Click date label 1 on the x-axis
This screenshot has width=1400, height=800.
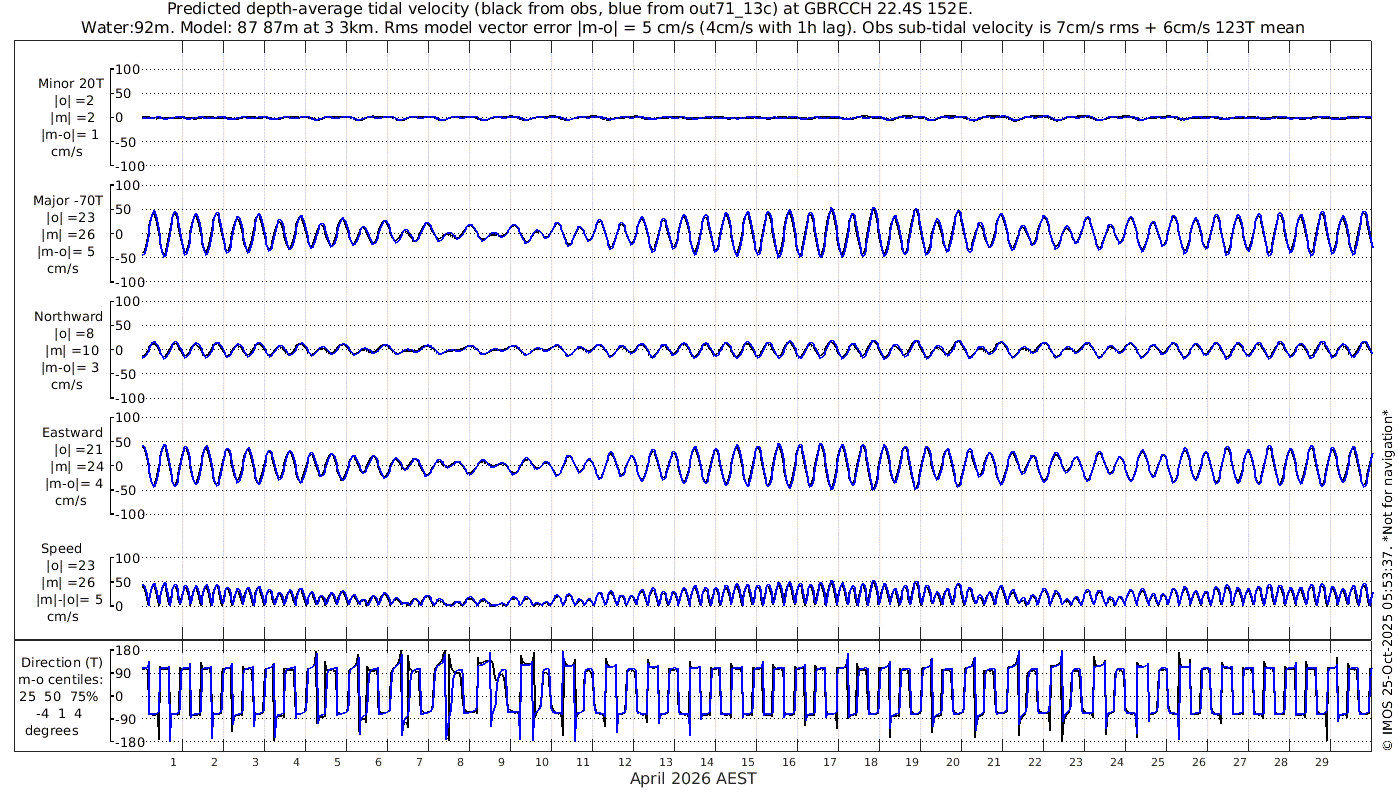[174, 762]
